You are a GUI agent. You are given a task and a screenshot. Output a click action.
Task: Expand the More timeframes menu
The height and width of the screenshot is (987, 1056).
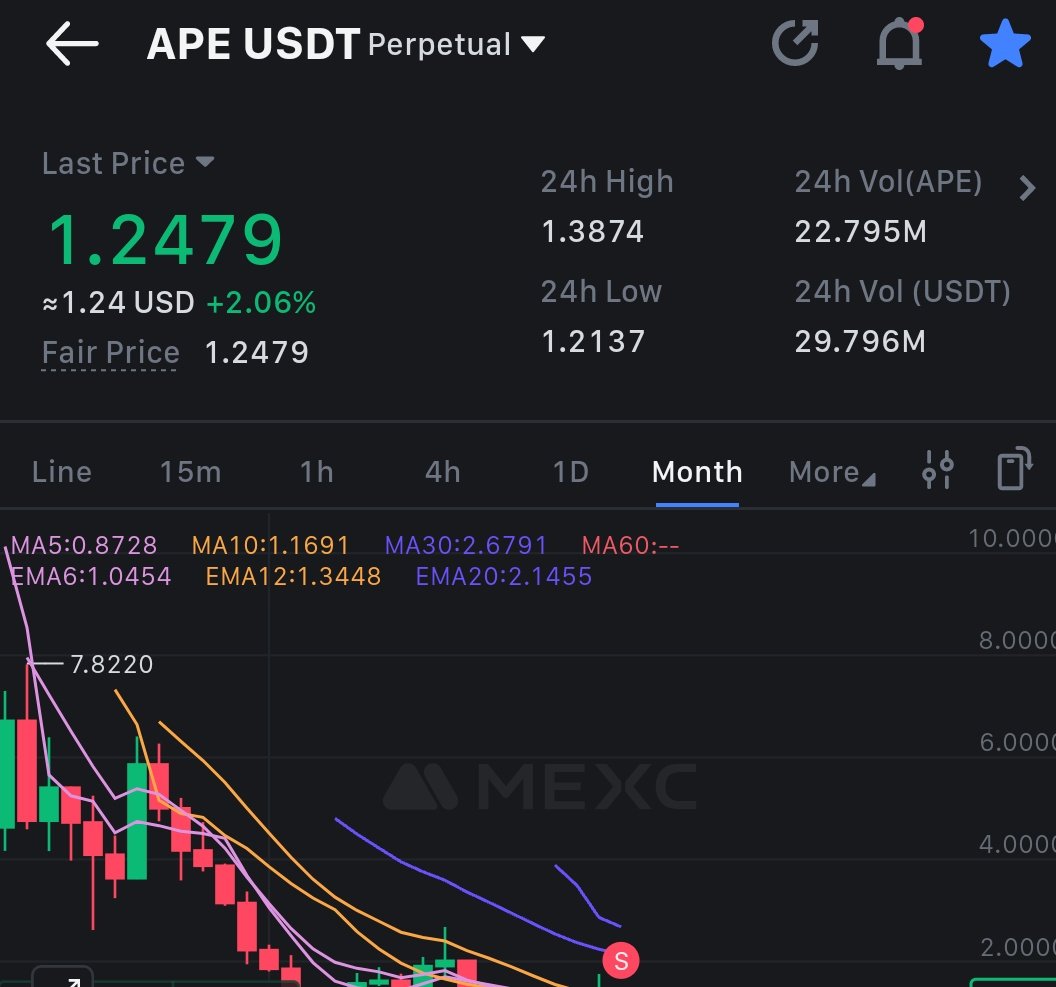click(x=830, y=471)
